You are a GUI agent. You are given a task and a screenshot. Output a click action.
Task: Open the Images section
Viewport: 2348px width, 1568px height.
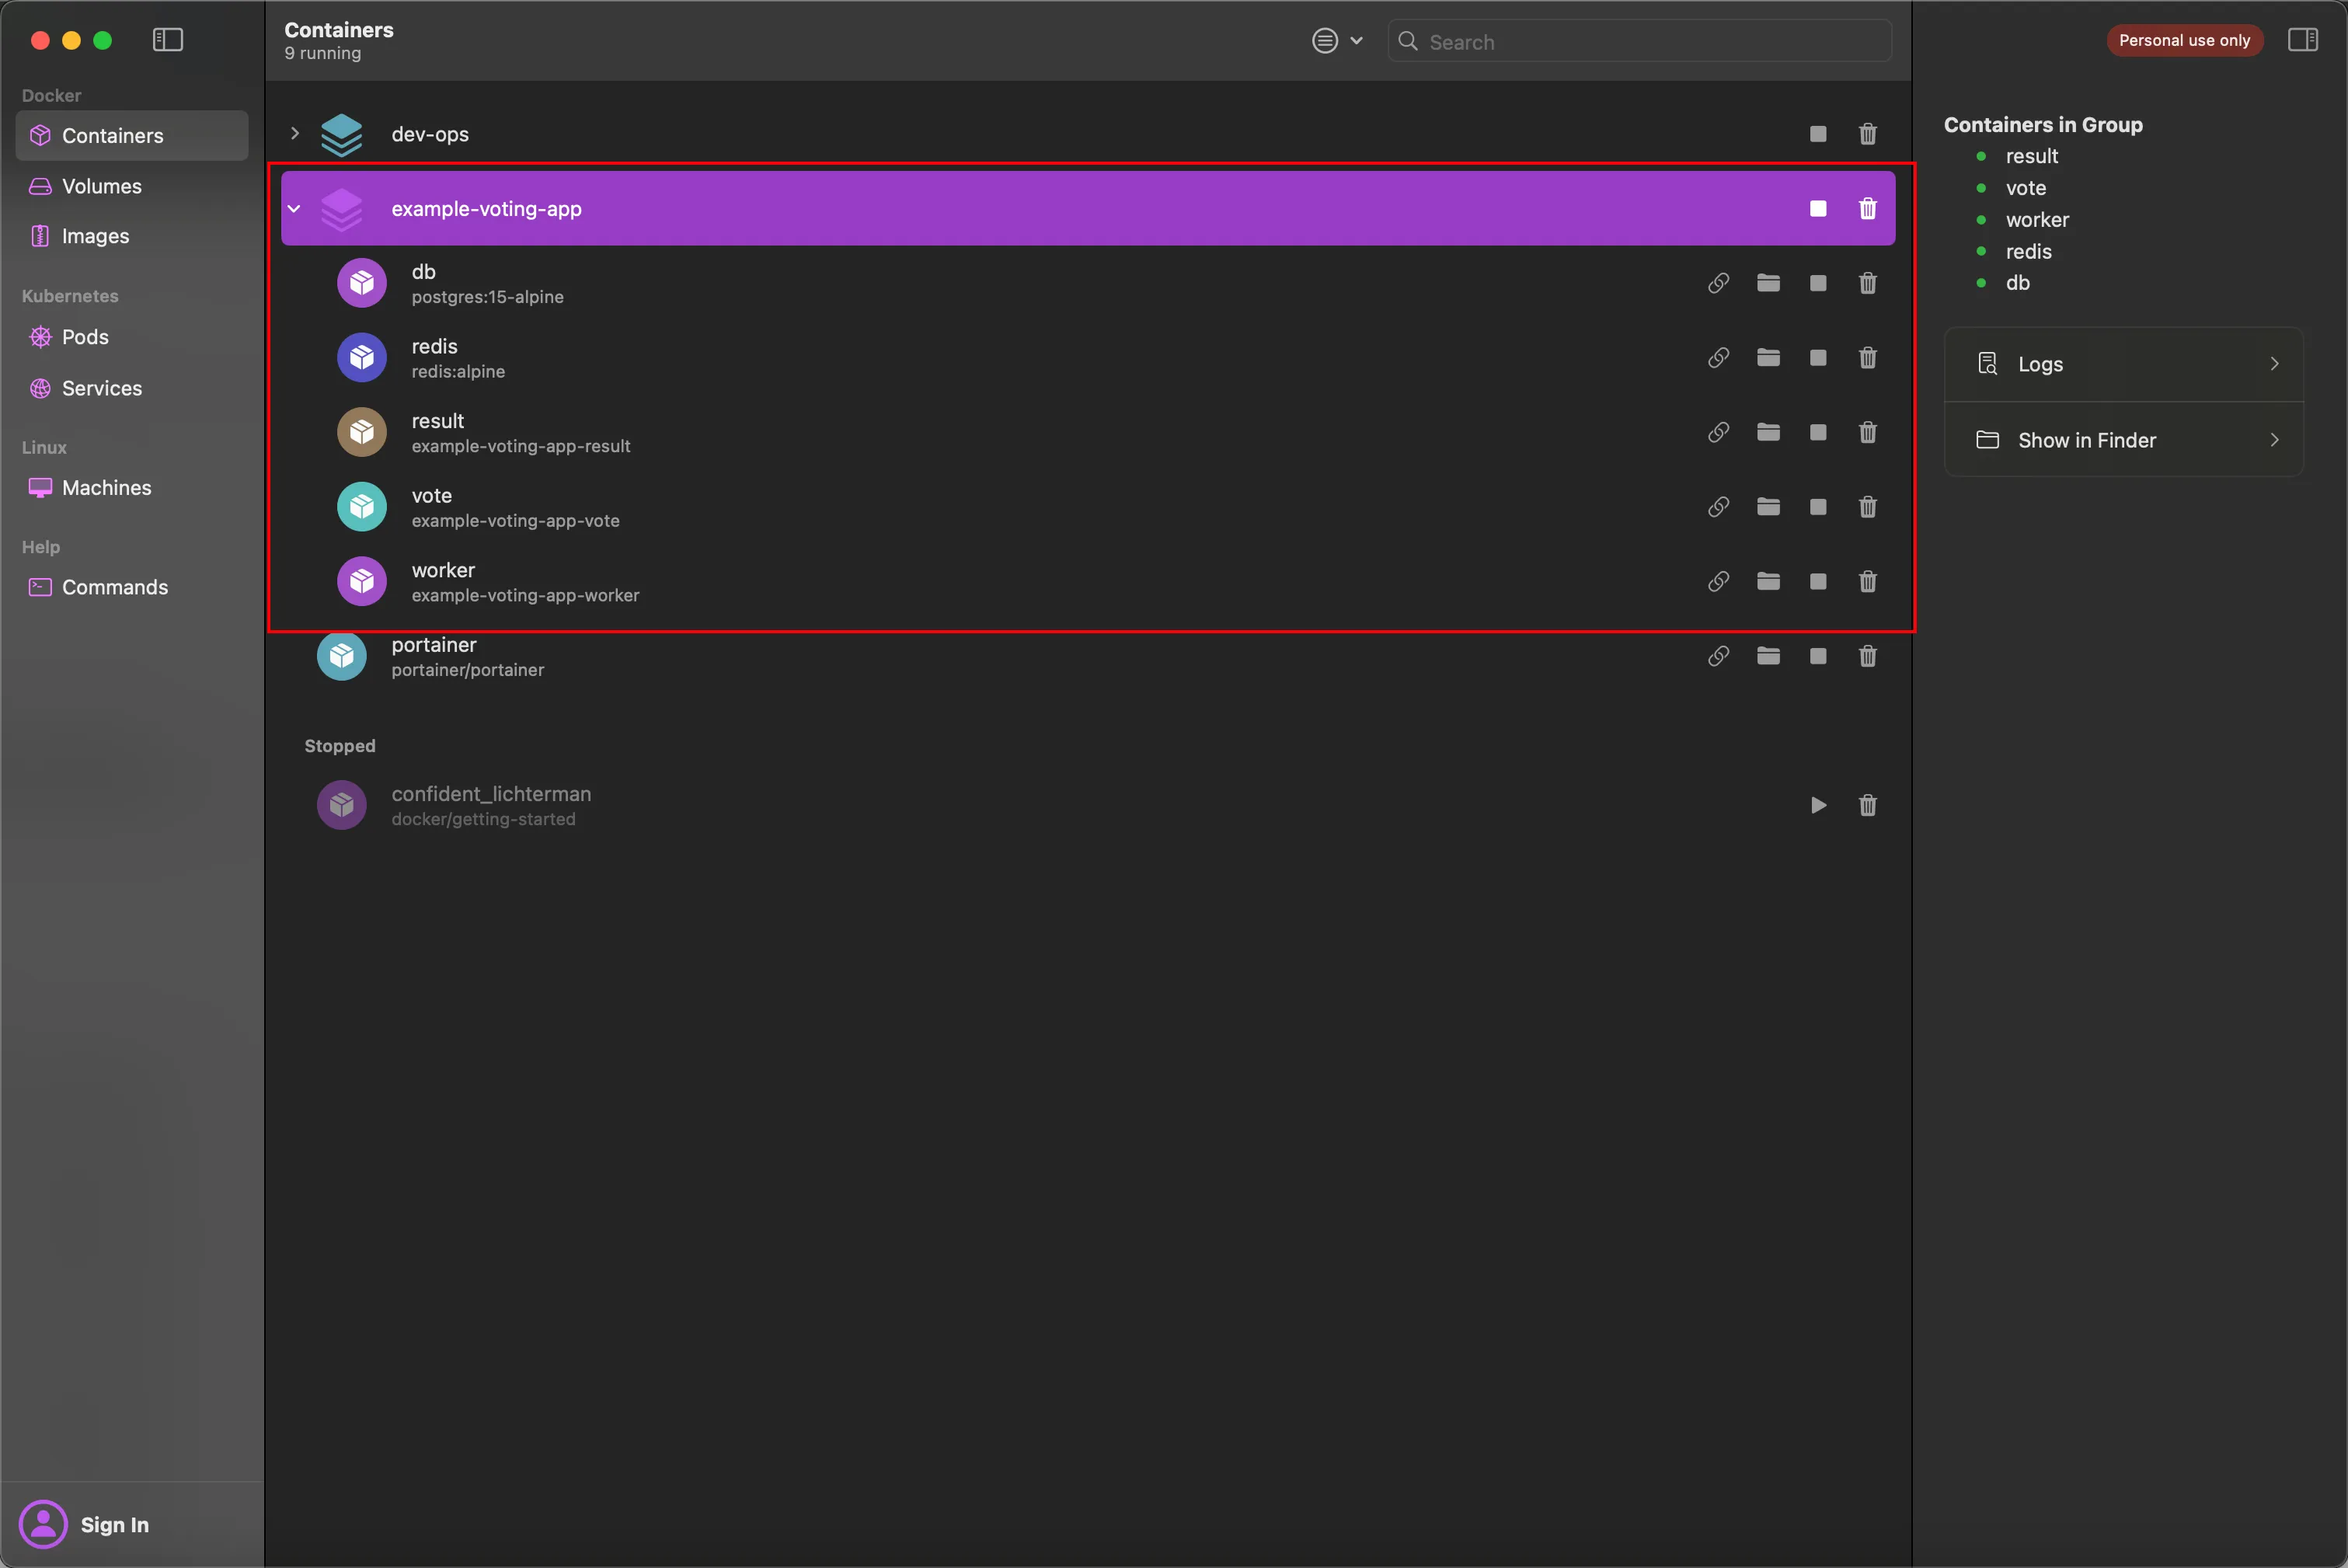click(x=132, y=236)
